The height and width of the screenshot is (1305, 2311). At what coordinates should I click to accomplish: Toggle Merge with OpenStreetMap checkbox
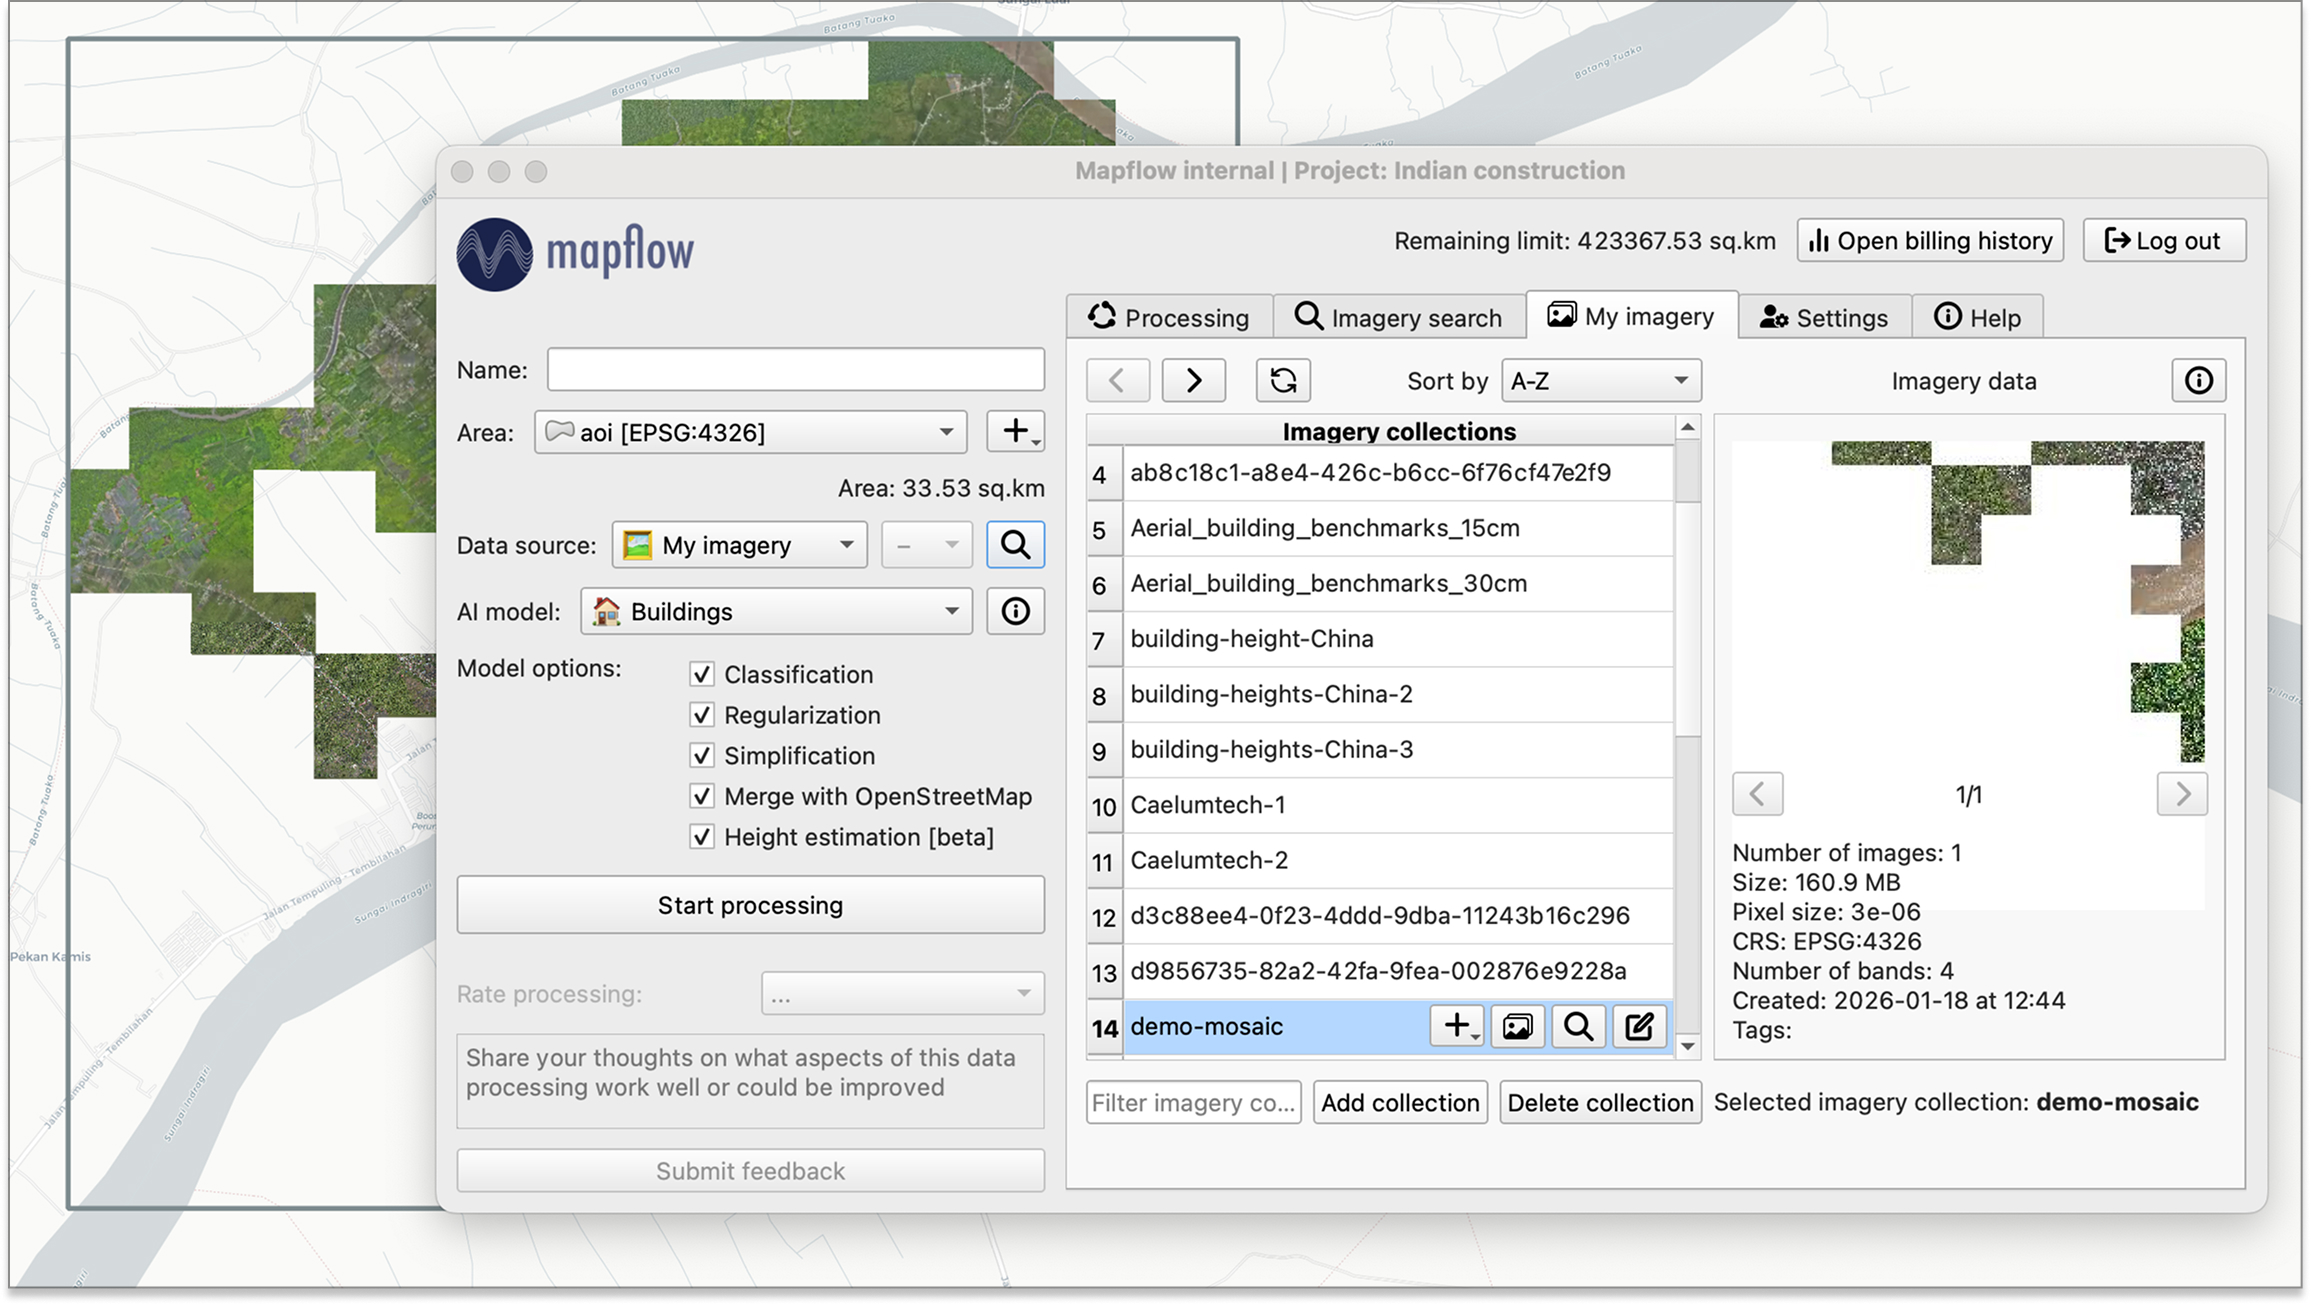coord(702,797)
